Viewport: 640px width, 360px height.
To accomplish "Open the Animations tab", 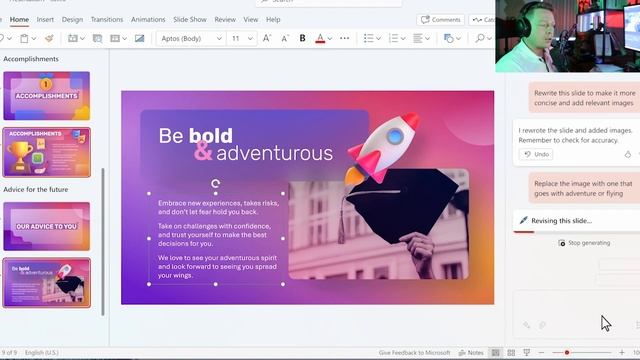I will [x=148, y=20].
